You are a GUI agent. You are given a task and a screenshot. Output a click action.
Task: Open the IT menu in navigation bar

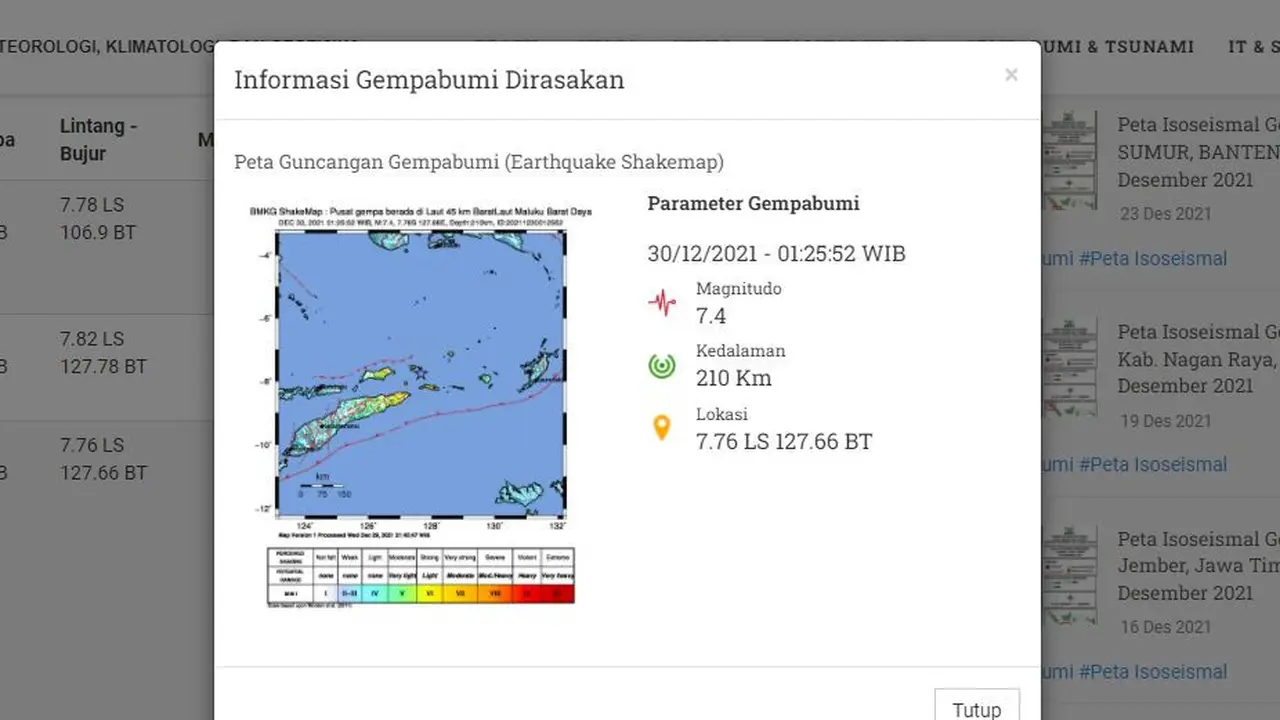pyautogui.click(x=1254, y=46)
